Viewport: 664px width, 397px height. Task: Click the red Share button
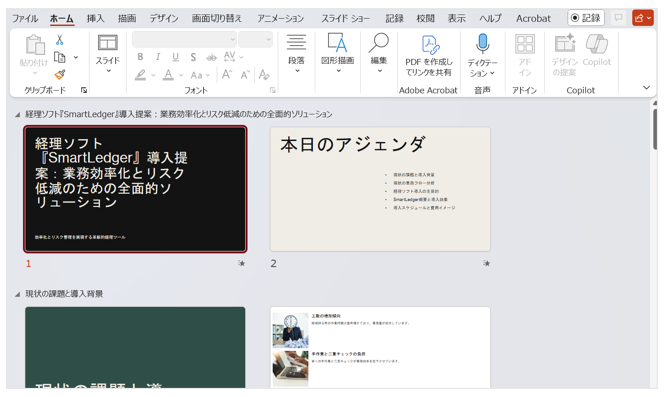642,18
